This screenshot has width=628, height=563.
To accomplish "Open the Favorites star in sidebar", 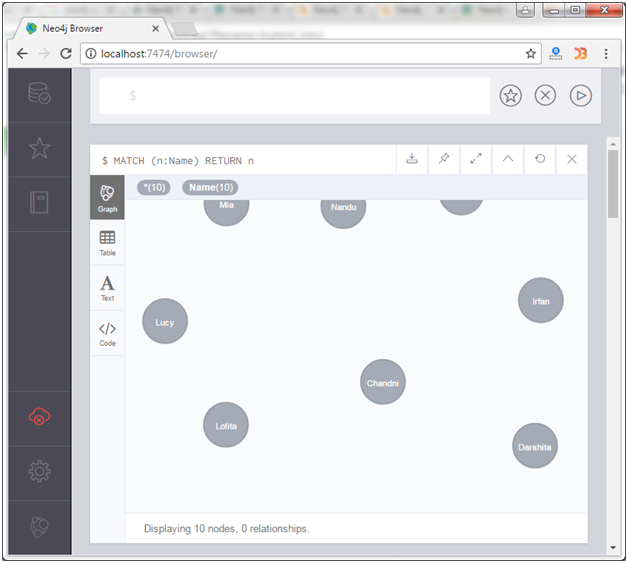I will click(39, 149).
